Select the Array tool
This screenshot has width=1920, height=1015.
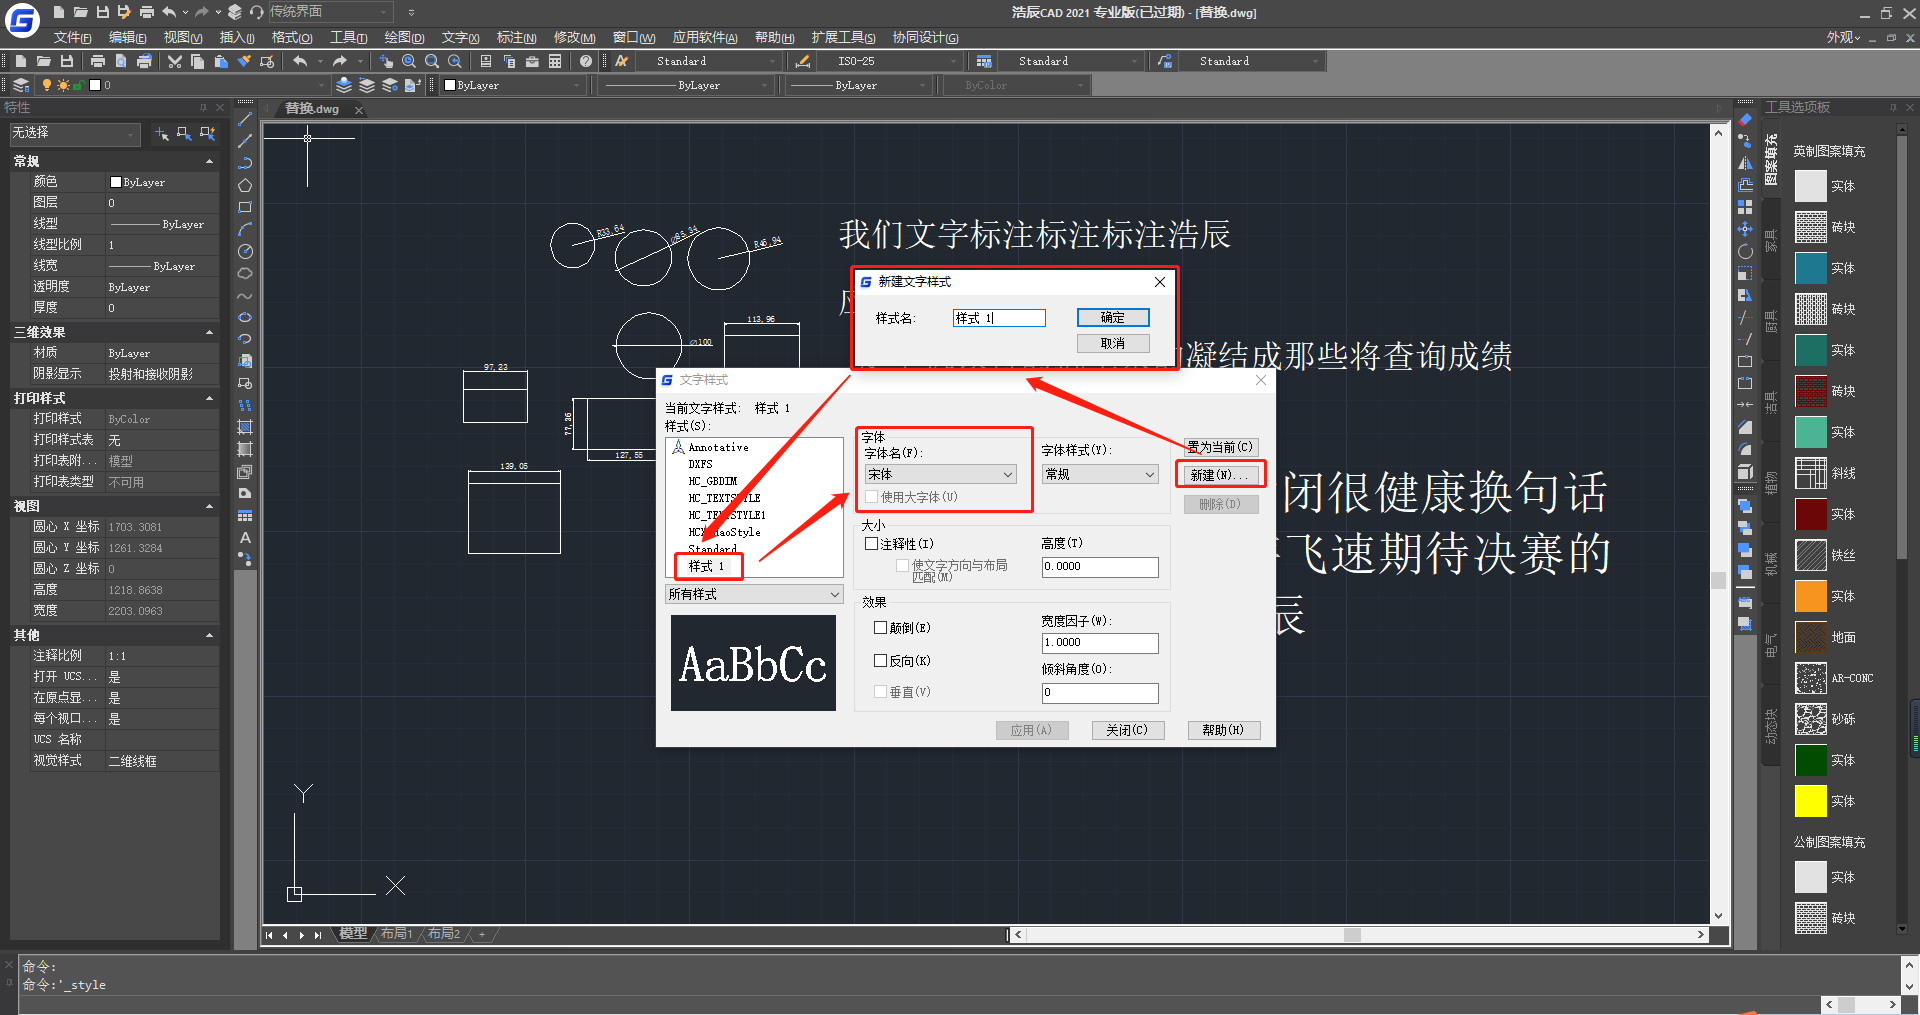(x=1745, y=207)
